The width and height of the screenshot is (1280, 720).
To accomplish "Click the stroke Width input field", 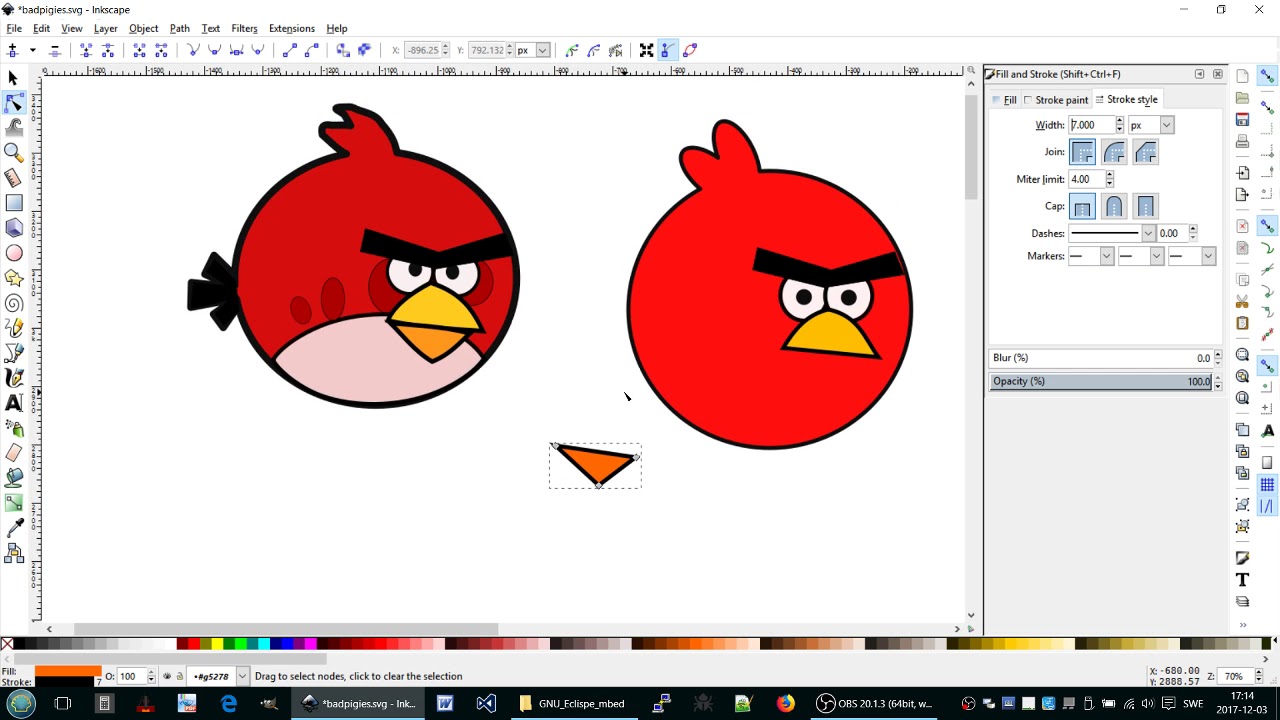I will [x=1091, y=125].
